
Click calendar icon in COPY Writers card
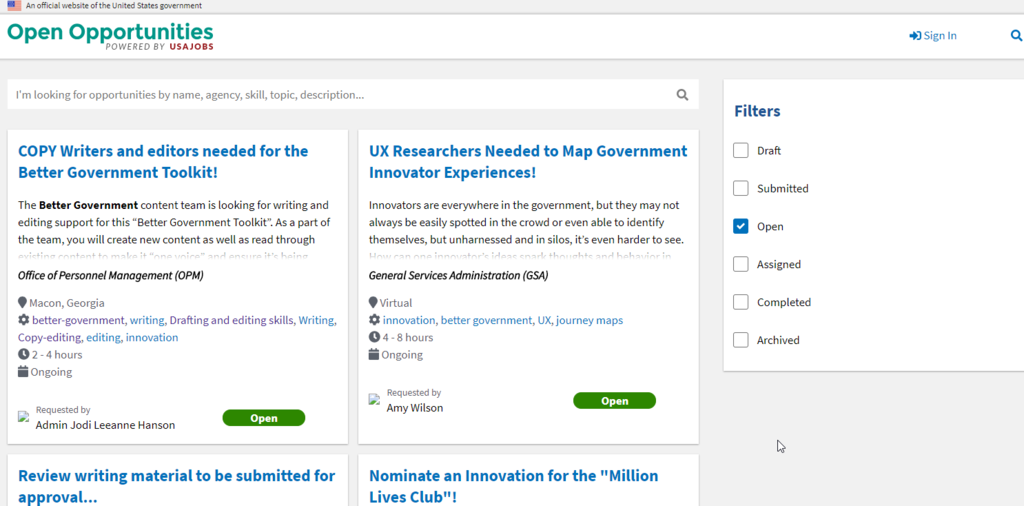click(23, 372)
